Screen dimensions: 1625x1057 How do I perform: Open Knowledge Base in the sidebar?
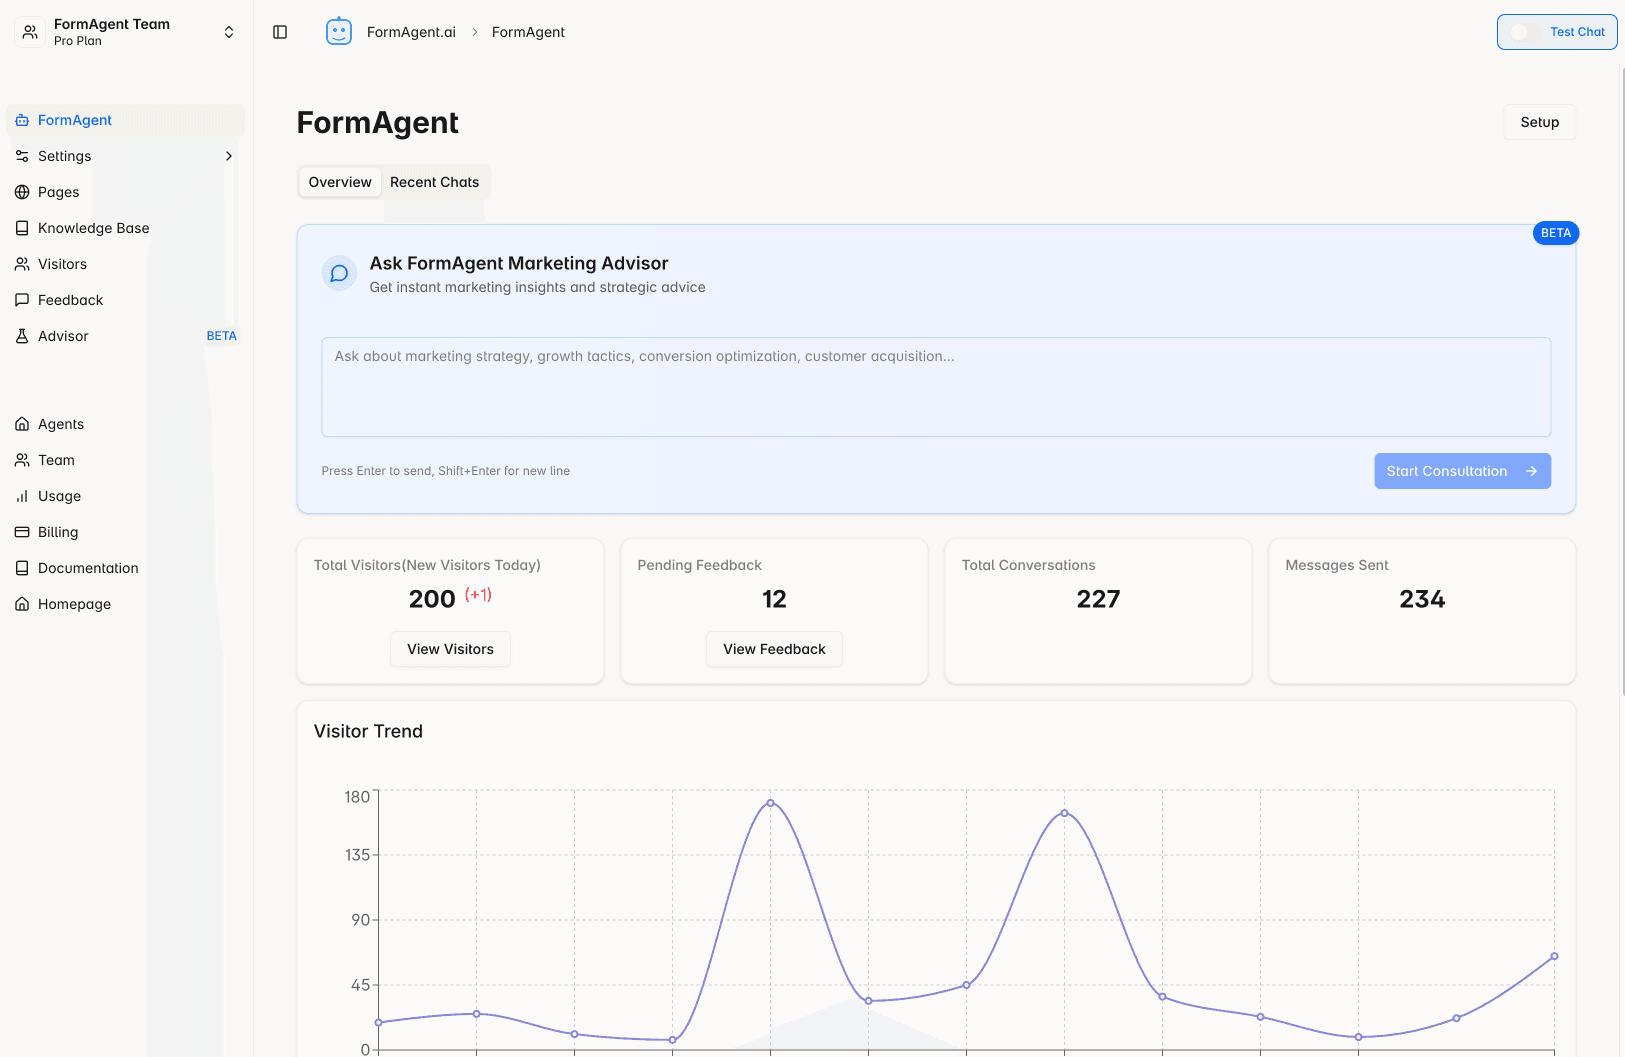click(x=126, y=228)
